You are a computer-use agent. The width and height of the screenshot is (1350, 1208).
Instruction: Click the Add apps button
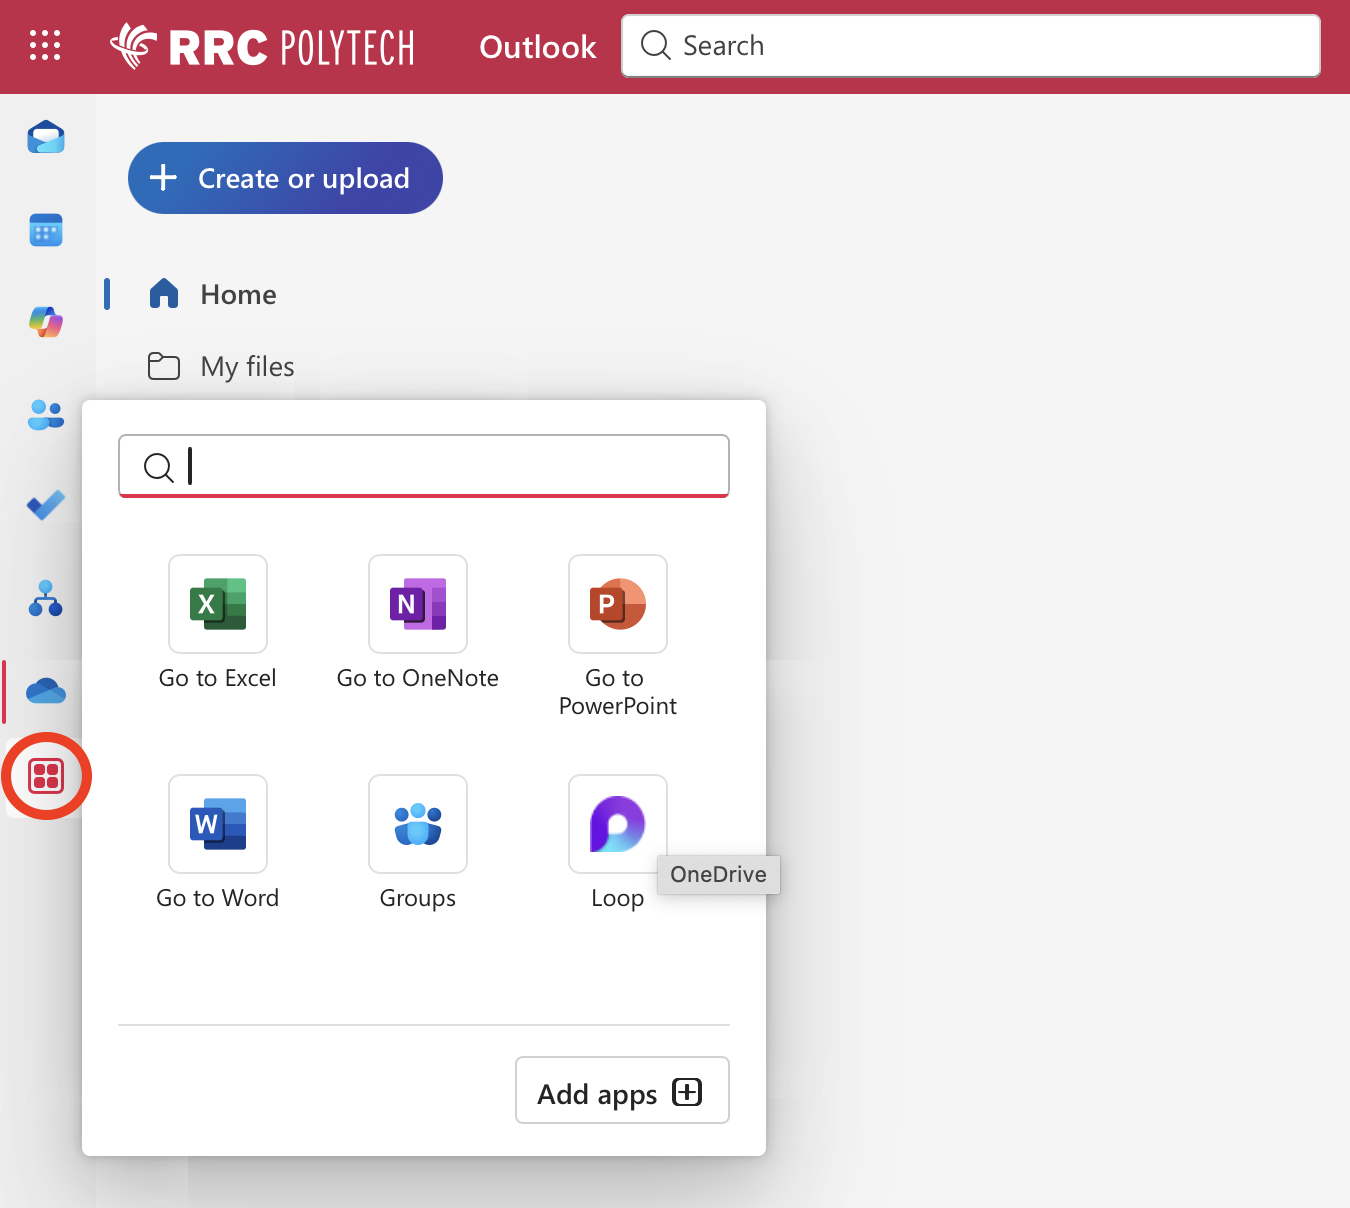[621, 1091]
